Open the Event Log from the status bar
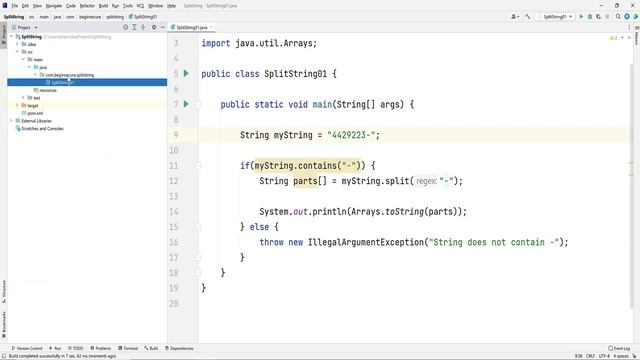Image resolution: width=640 pixels, height=360 pixels. 619,348
